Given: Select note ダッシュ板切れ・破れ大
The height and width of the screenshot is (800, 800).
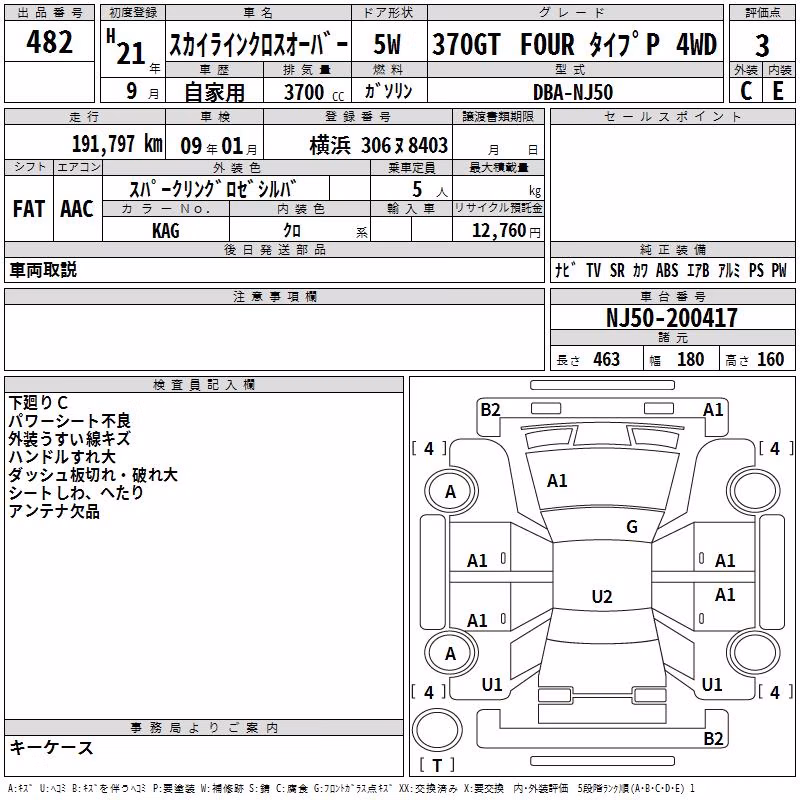Looking at the screenshot, I should pos(93,475).
